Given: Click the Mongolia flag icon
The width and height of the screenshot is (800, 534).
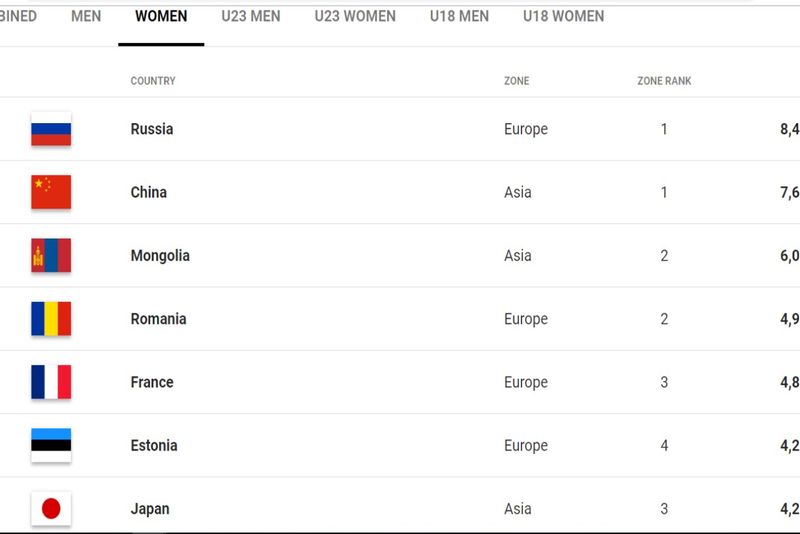Looking at the screenshot, I should pos(51,256).
